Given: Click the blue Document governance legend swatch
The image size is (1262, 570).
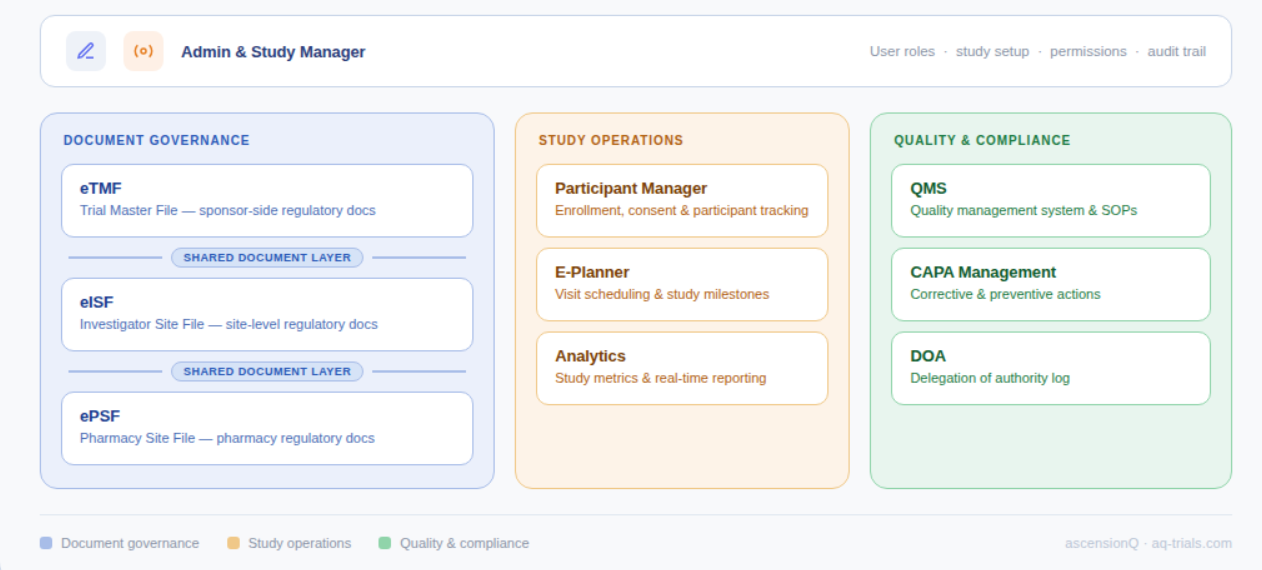Looking at the screenshot, I should tap(46, 543).
